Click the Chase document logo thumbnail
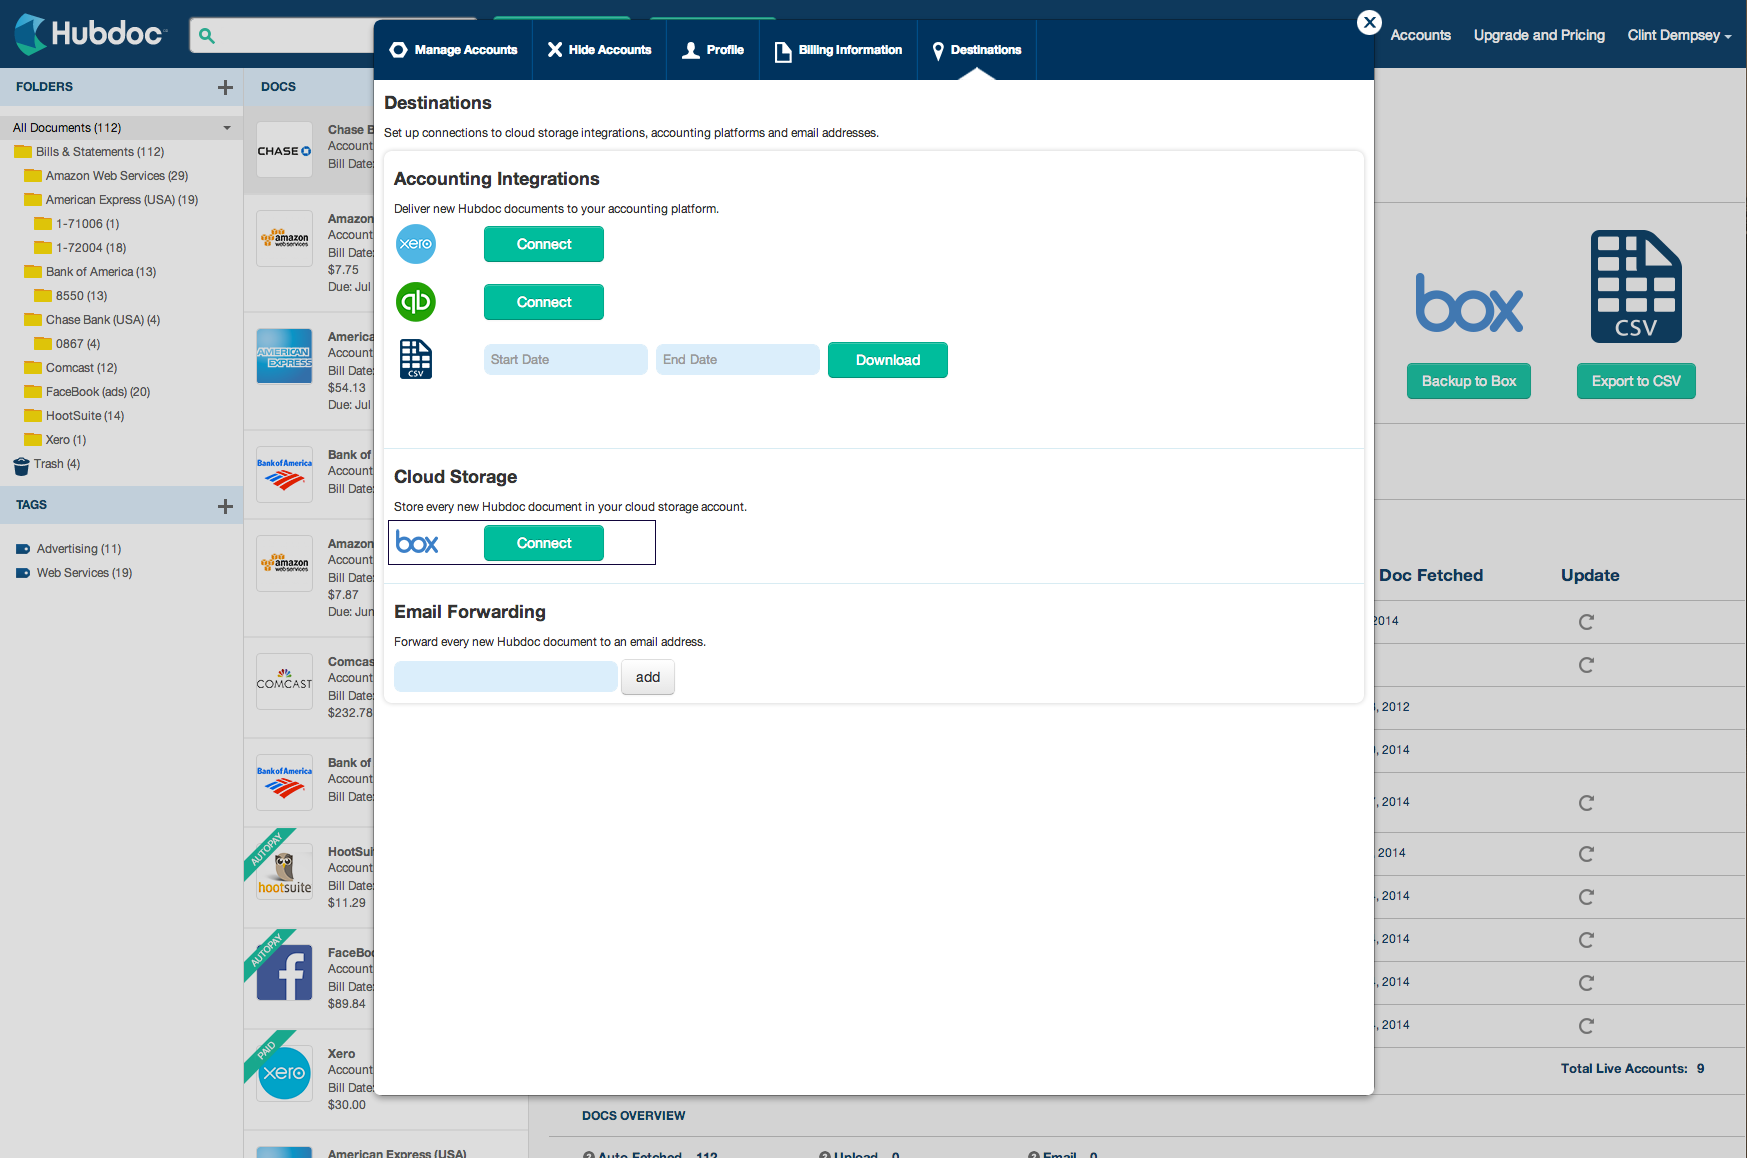Viewport: 1747px width, 1158px height. pyautogui.click(x=285, y=150)
